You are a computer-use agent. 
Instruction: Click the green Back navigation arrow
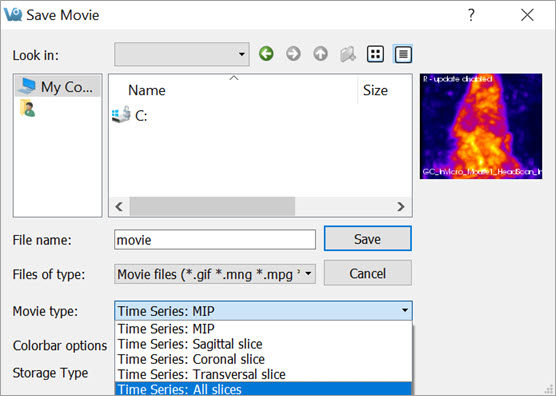(x=266, y=54)
